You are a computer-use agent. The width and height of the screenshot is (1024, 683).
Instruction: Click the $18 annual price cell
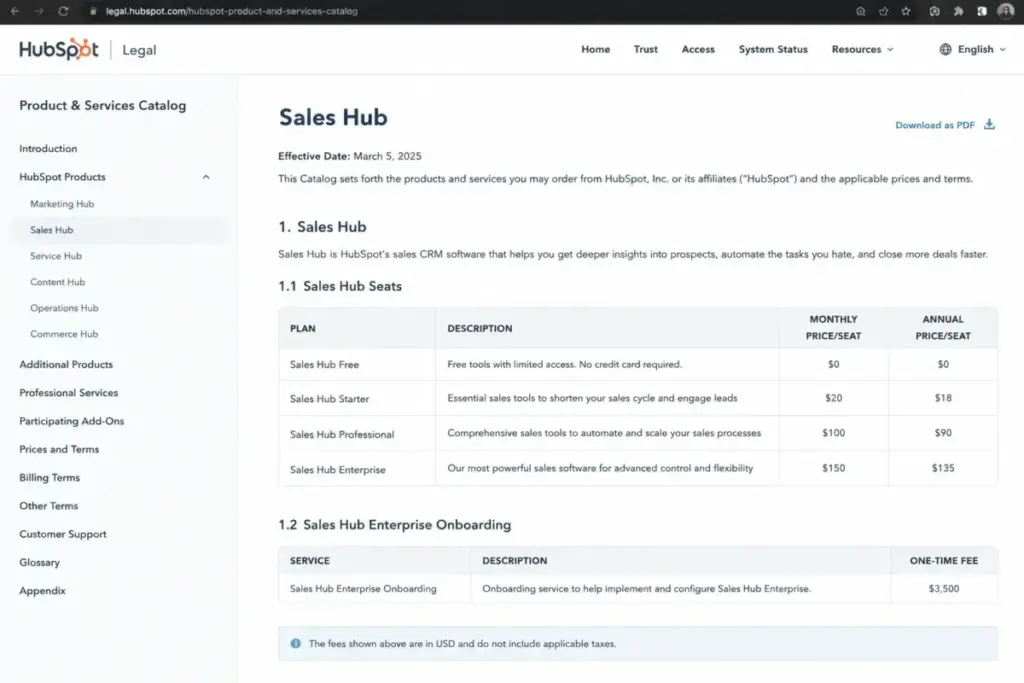[x=943, y=398]
